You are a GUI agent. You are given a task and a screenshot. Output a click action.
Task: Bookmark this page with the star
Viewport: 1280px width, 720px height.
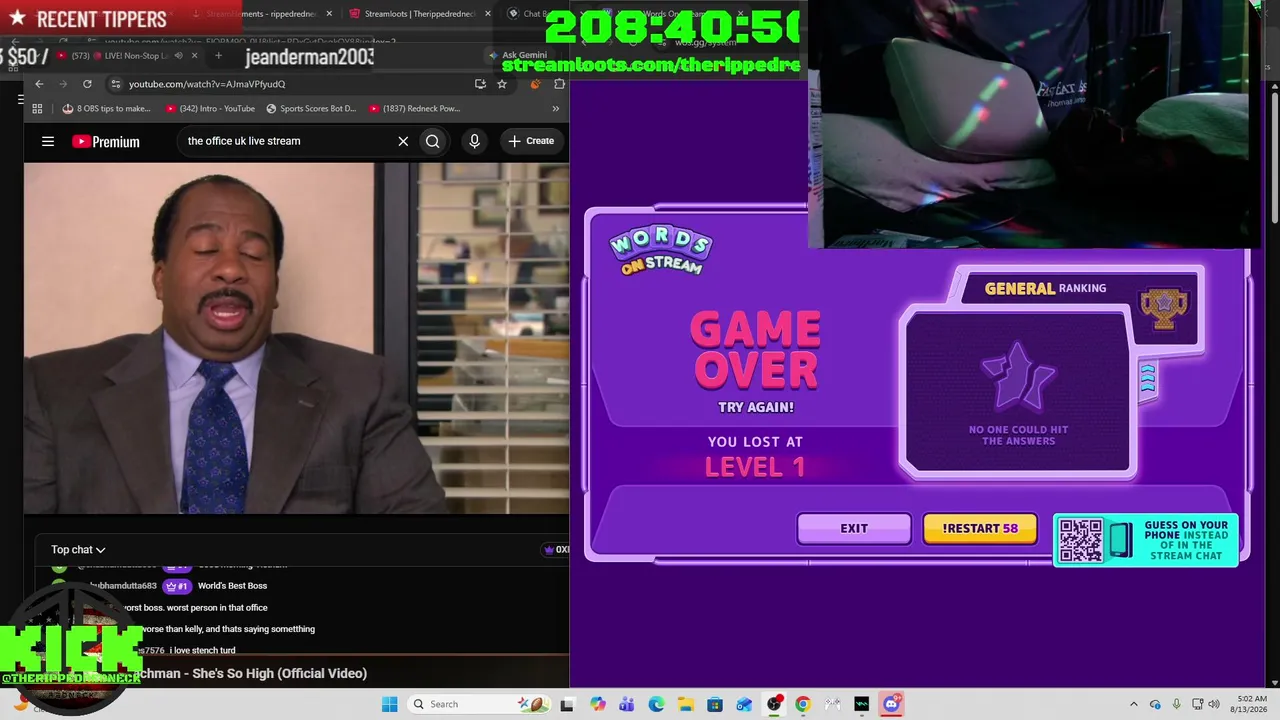[x=502, y=84]
